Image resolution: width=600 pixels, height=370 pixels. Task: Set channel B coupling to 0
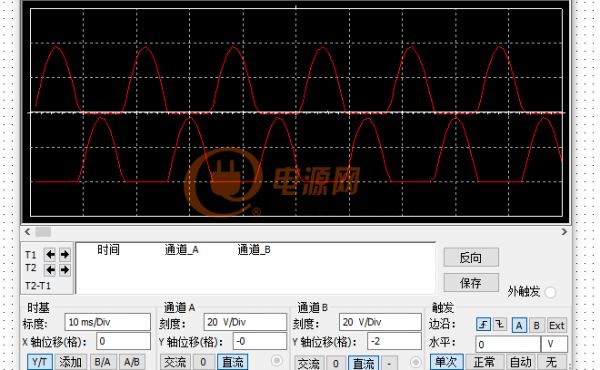tap(336, 363)
